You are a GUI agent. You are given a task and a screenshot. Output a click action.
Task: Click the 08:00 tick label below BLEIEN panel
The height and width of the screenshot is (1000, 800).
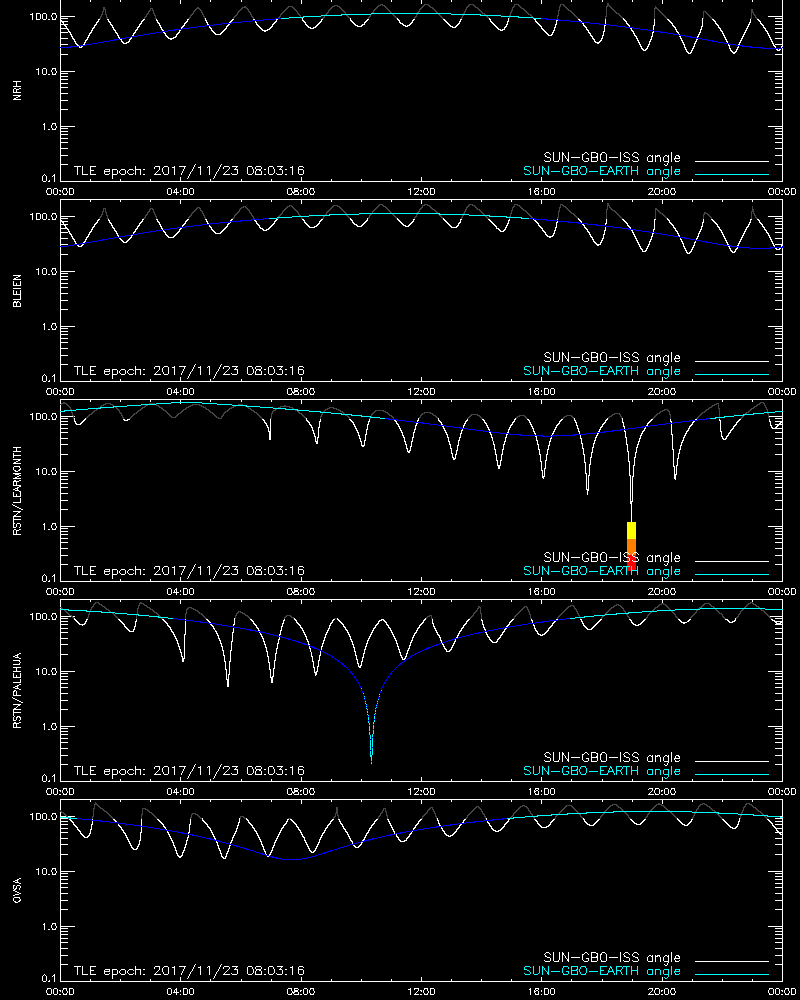coord(300,392)
